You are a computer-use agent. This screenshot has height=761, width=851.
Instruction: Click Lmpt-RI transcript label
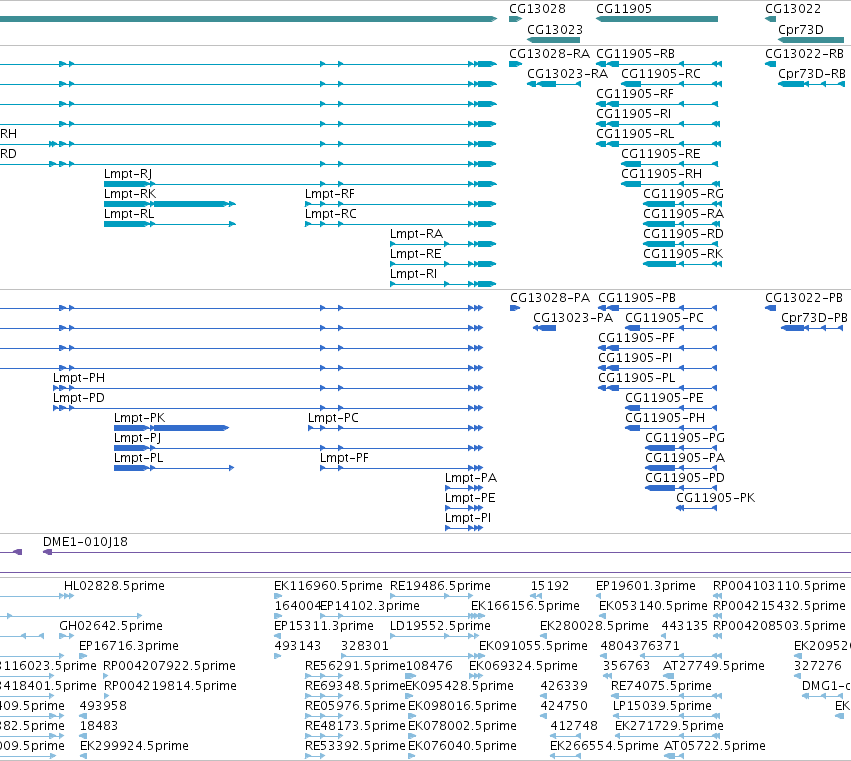click(x=413, y=275)
